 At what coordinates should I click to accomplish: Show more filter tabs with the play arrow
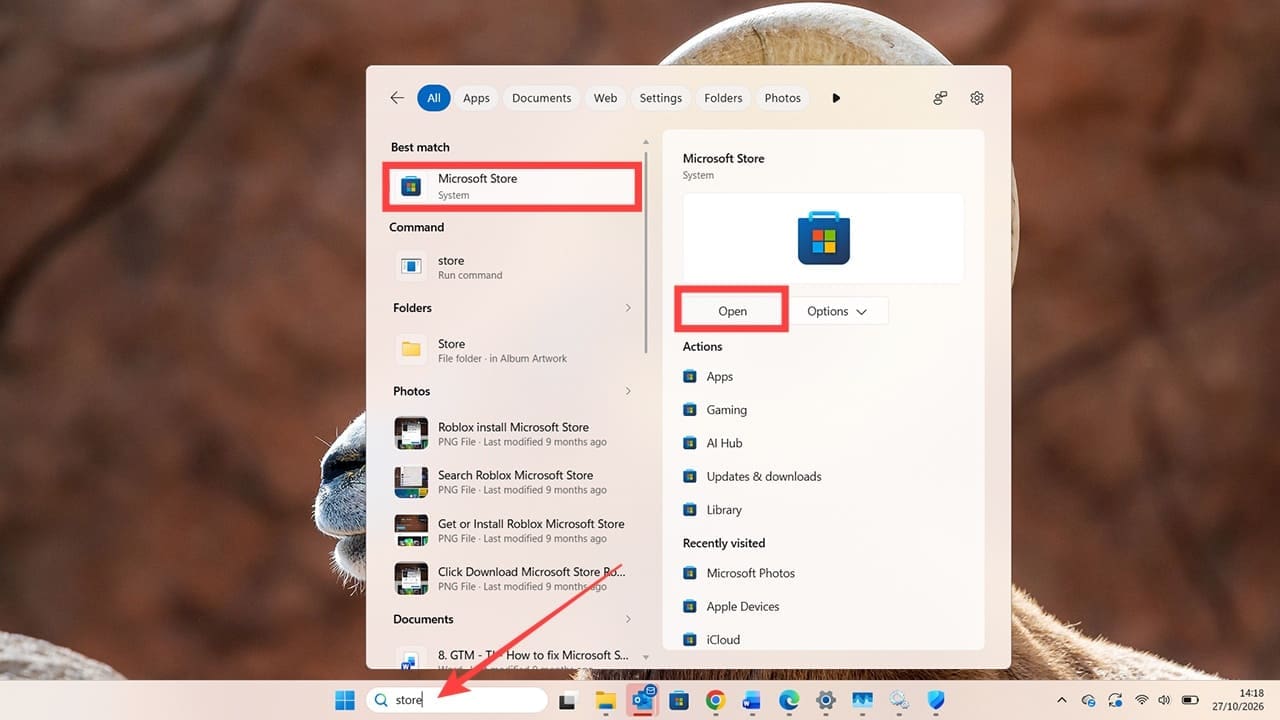click(836, 98)
